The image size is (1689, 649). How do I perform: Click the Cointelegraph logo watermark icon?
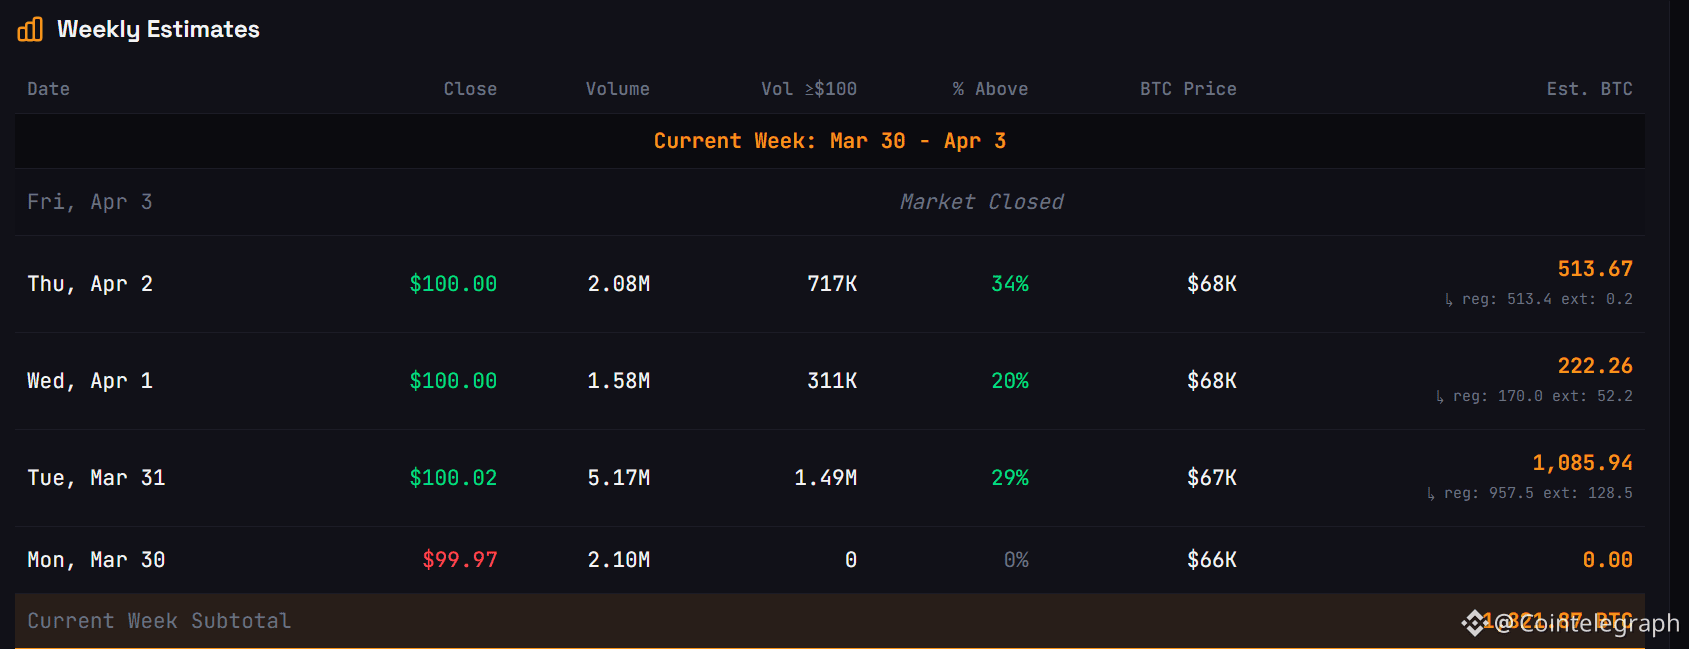click(1475, 623)
